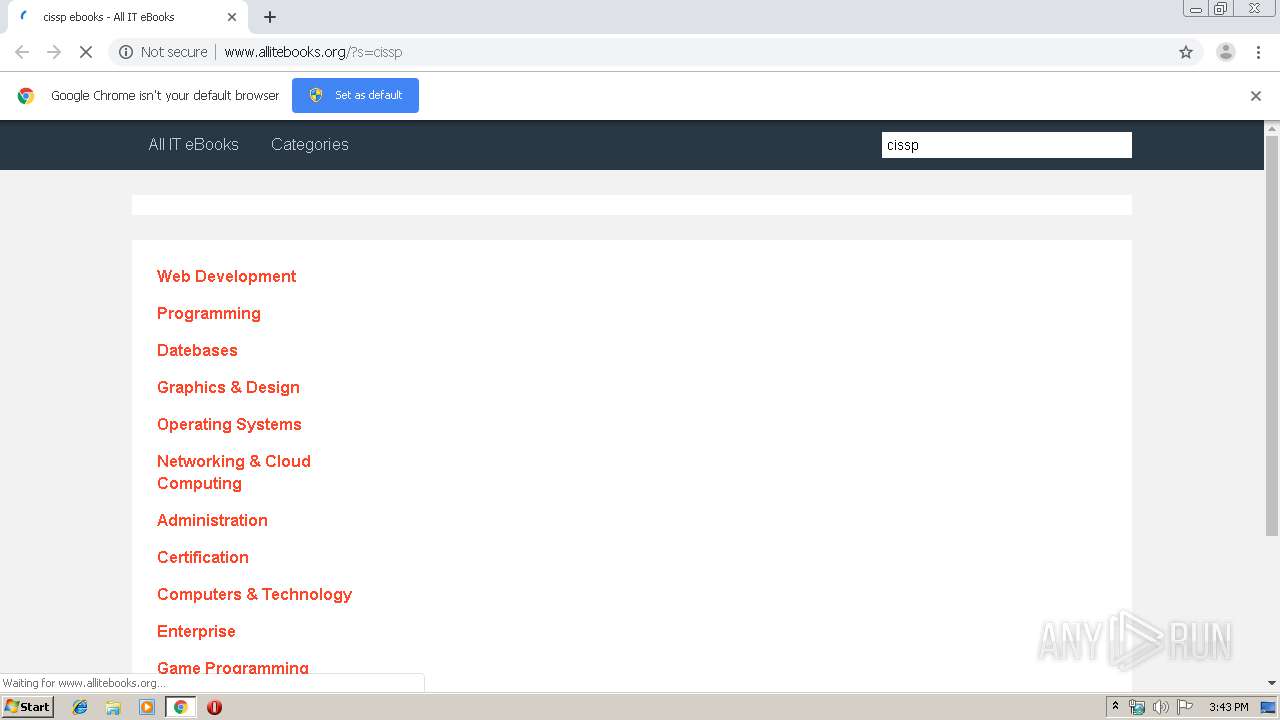Launch Internet Explorer from taskbar
1280x720 pixels.
click(80, 707)
